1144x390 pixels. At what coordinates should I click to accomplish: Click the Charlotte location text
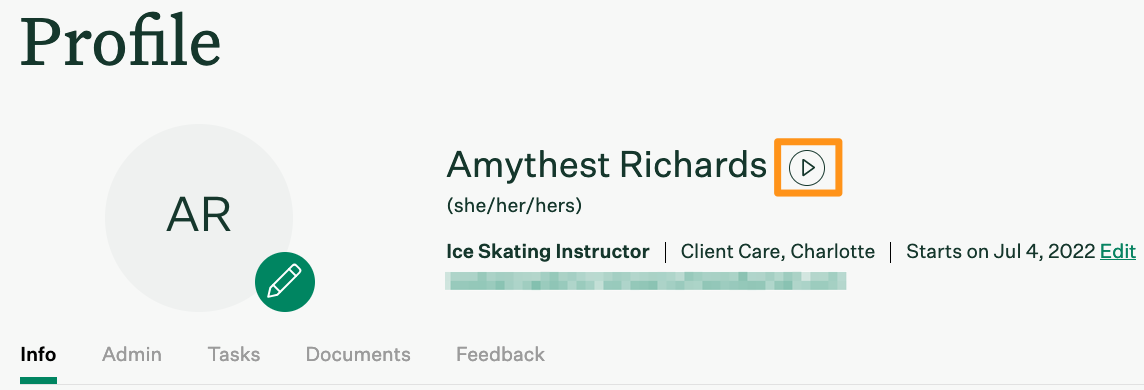(x=833, y=251)
